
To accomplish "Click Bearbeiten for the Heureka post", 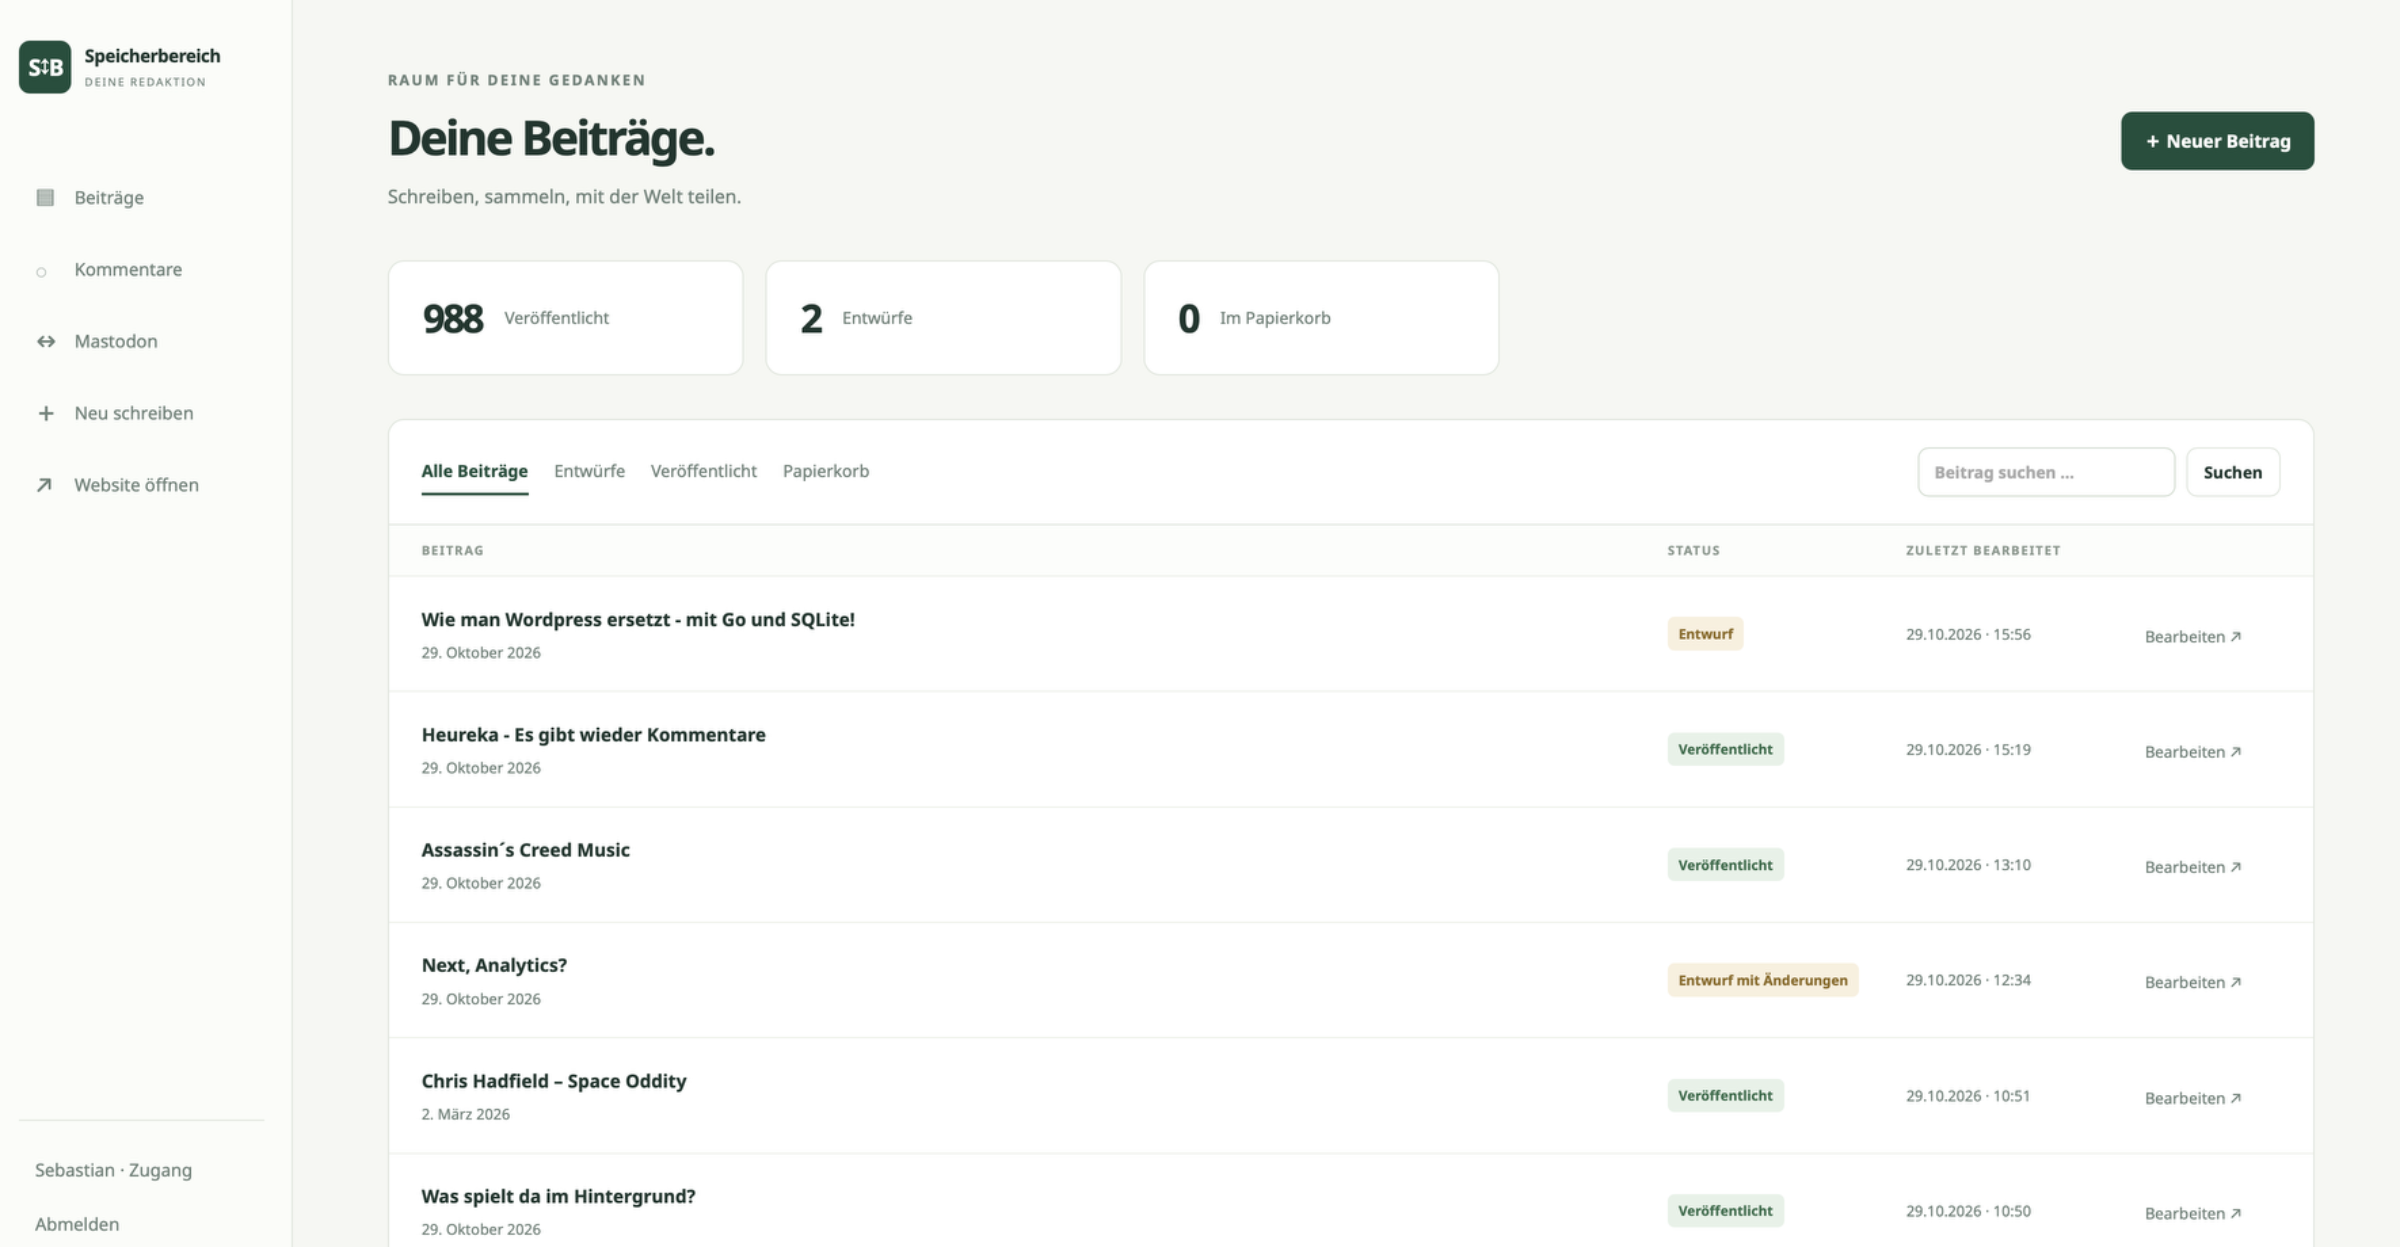I will (x=2193, y=752).
